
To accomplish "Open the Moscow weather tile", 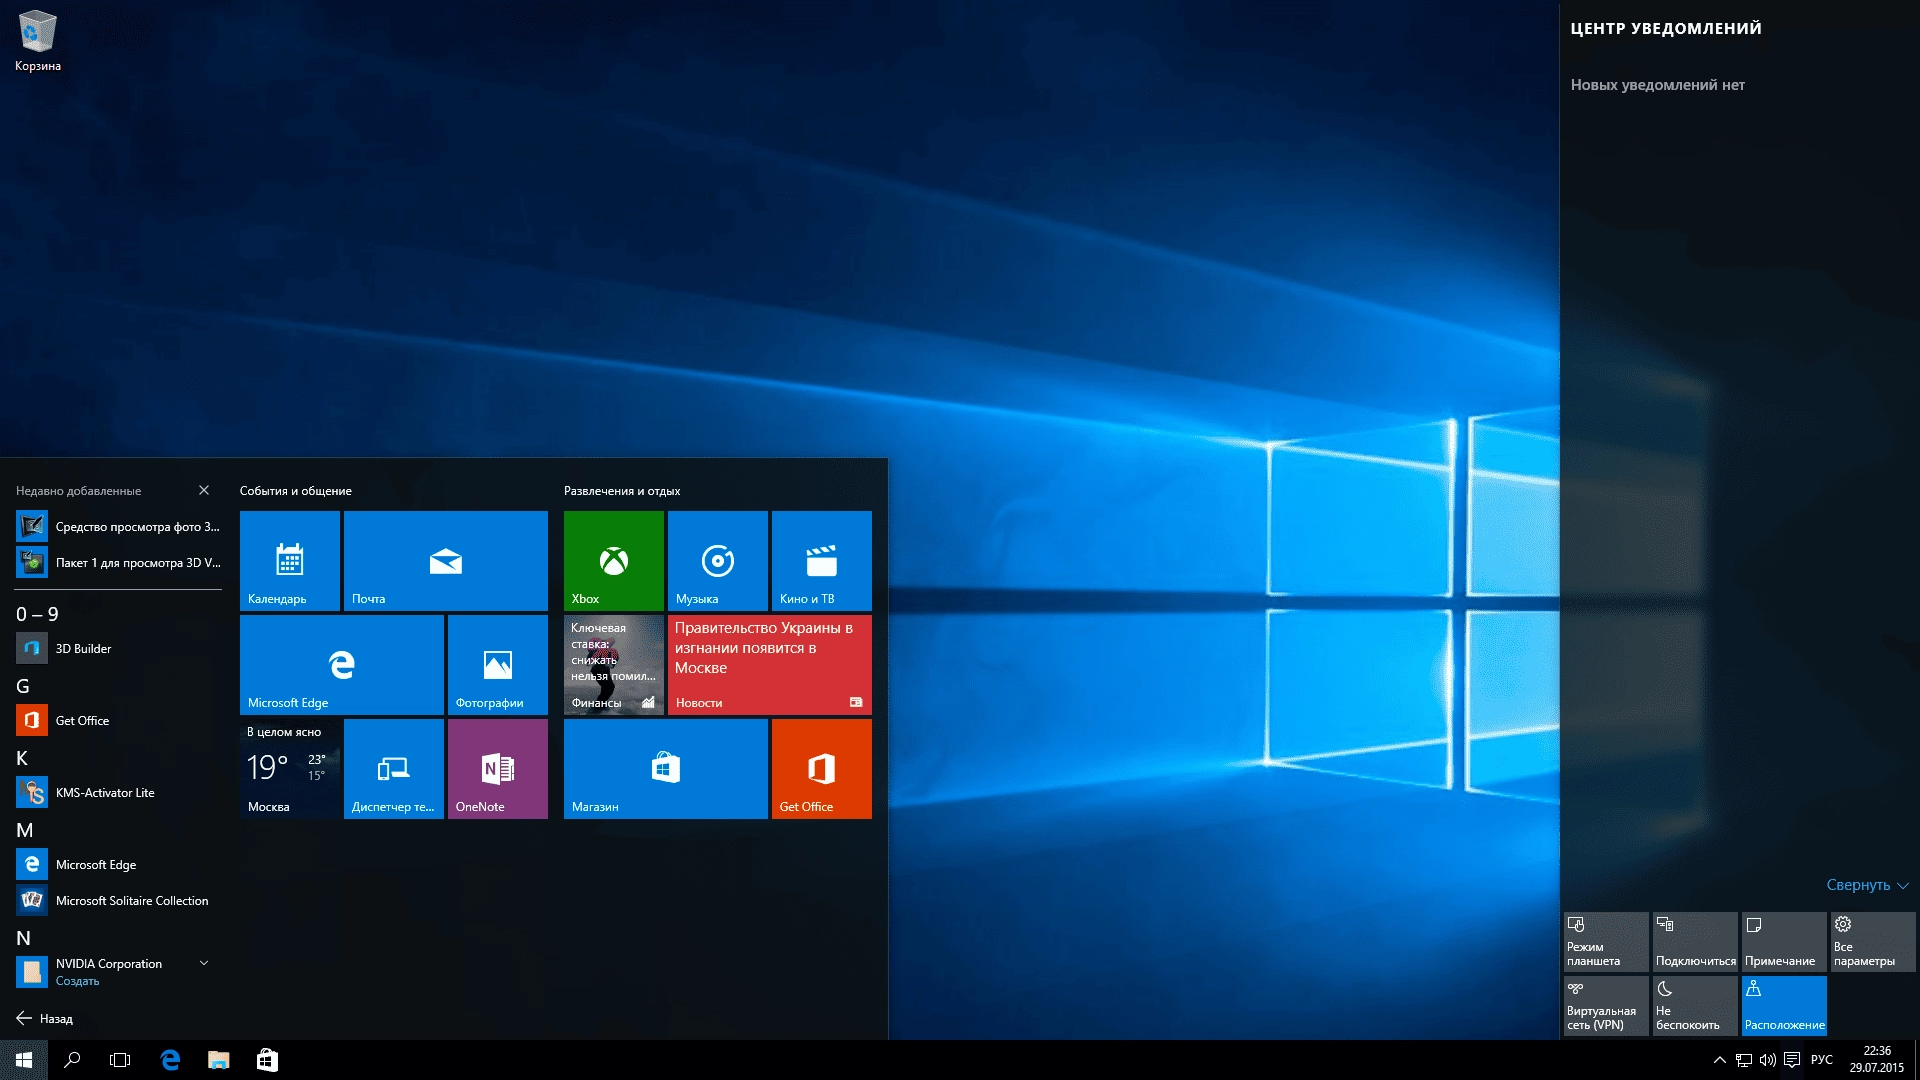I will (290, 769).
